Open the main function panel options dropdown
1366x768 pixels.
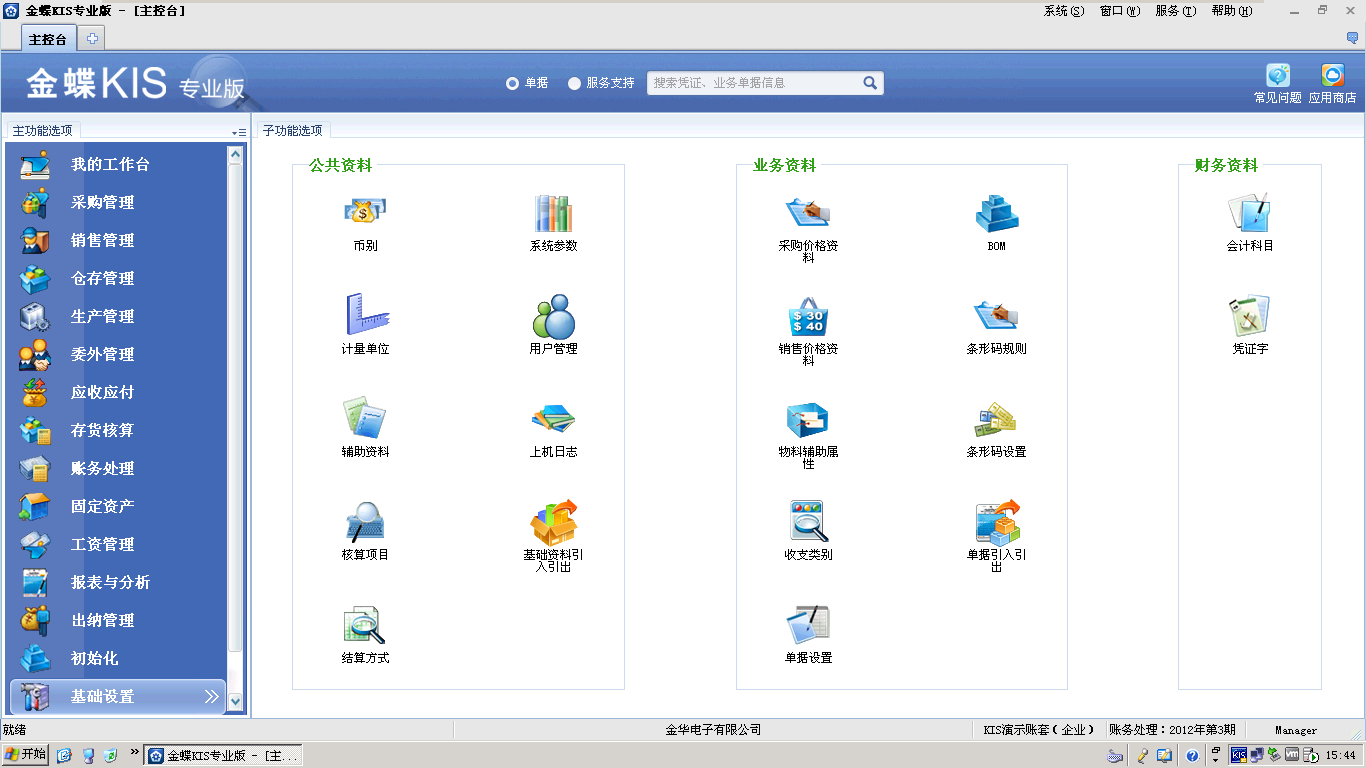point(239,132)
